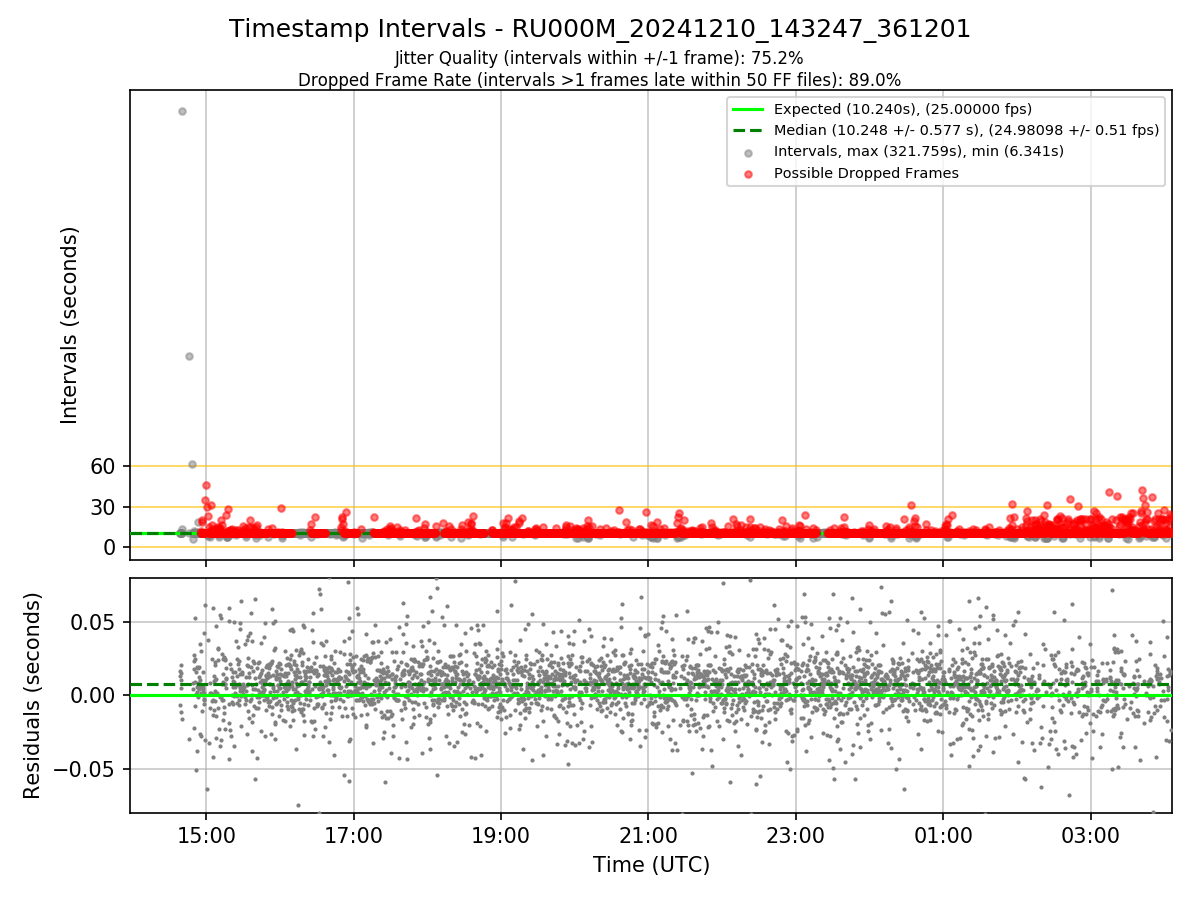Select the Dropped Frame Rate 89.0% subtitle line
Screen dimensions: 1200x900
tap(600, 80)
